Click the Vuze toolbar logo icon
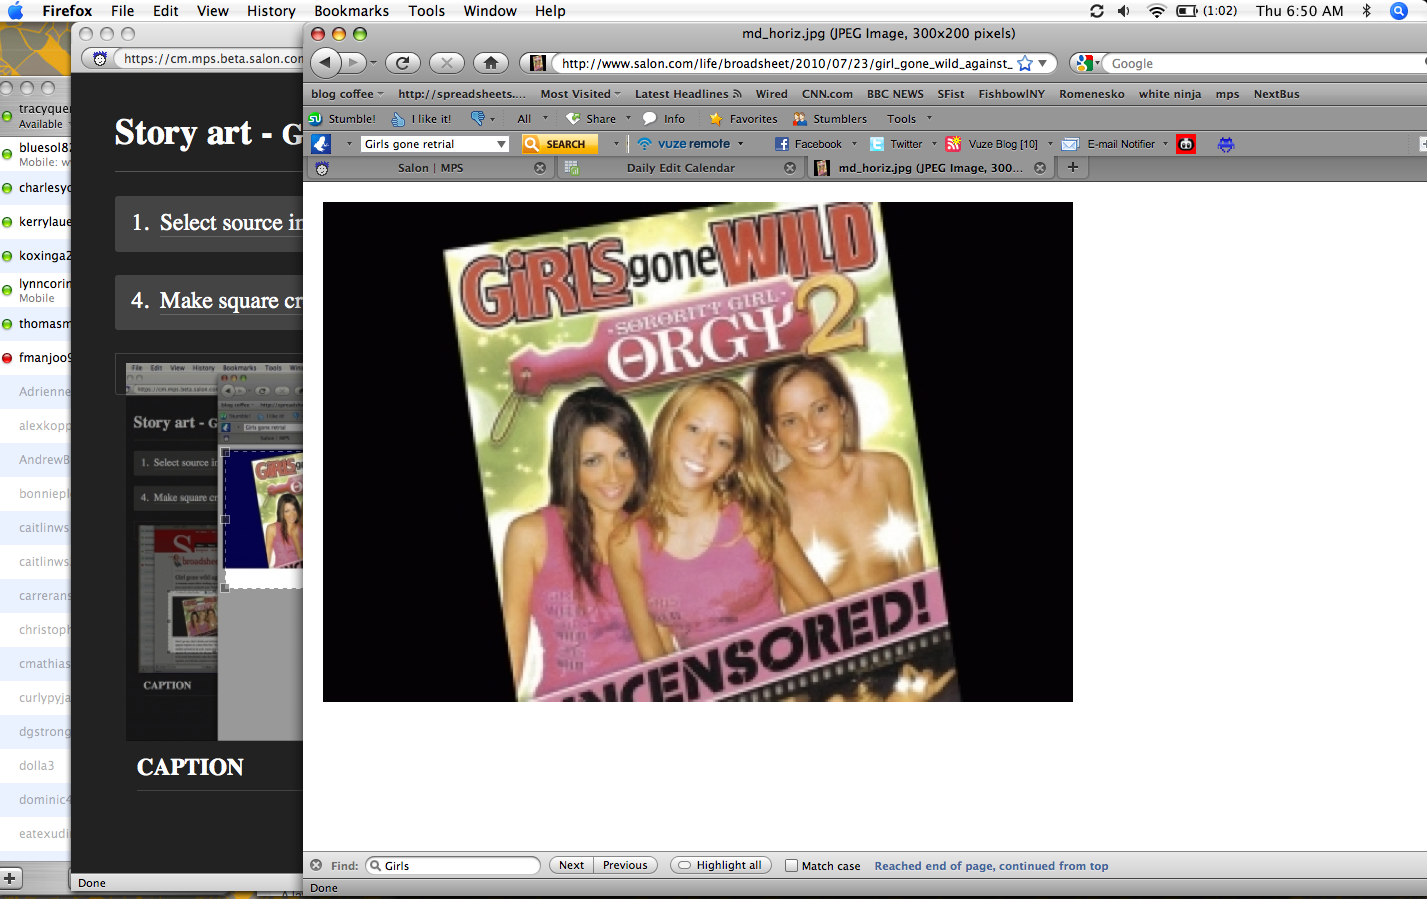Image resolution: width=1427 pixels, height=899 pixels. 321,144
